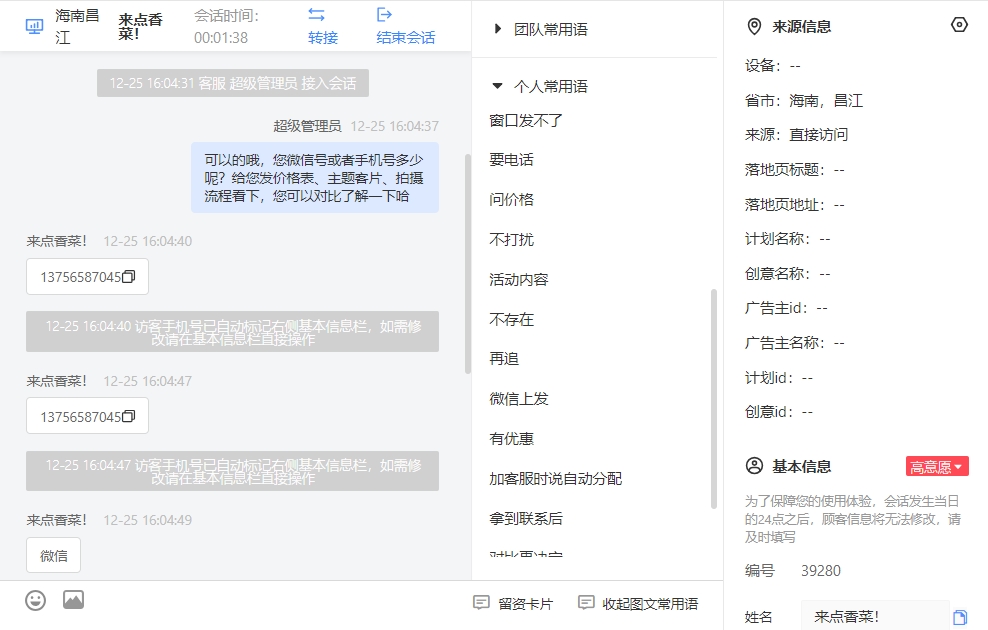Choose the 加客服时说自动分配 quick phrase

[556, 479]
